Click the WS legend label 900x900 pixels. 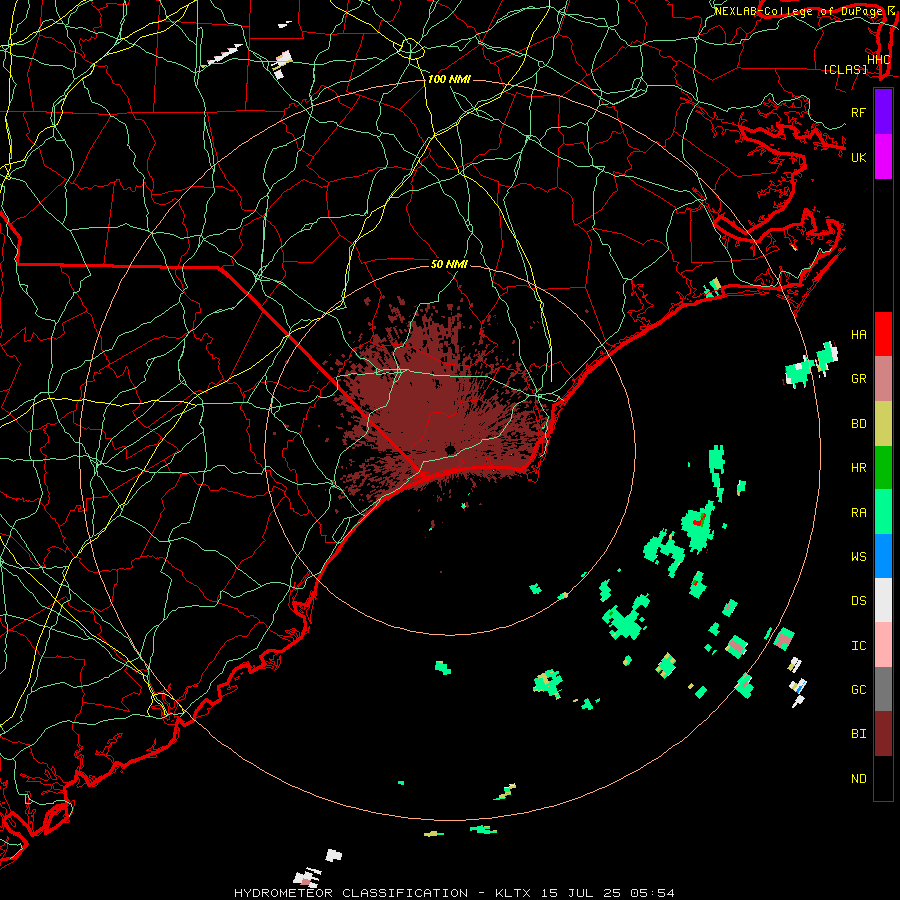coord(858,557)
